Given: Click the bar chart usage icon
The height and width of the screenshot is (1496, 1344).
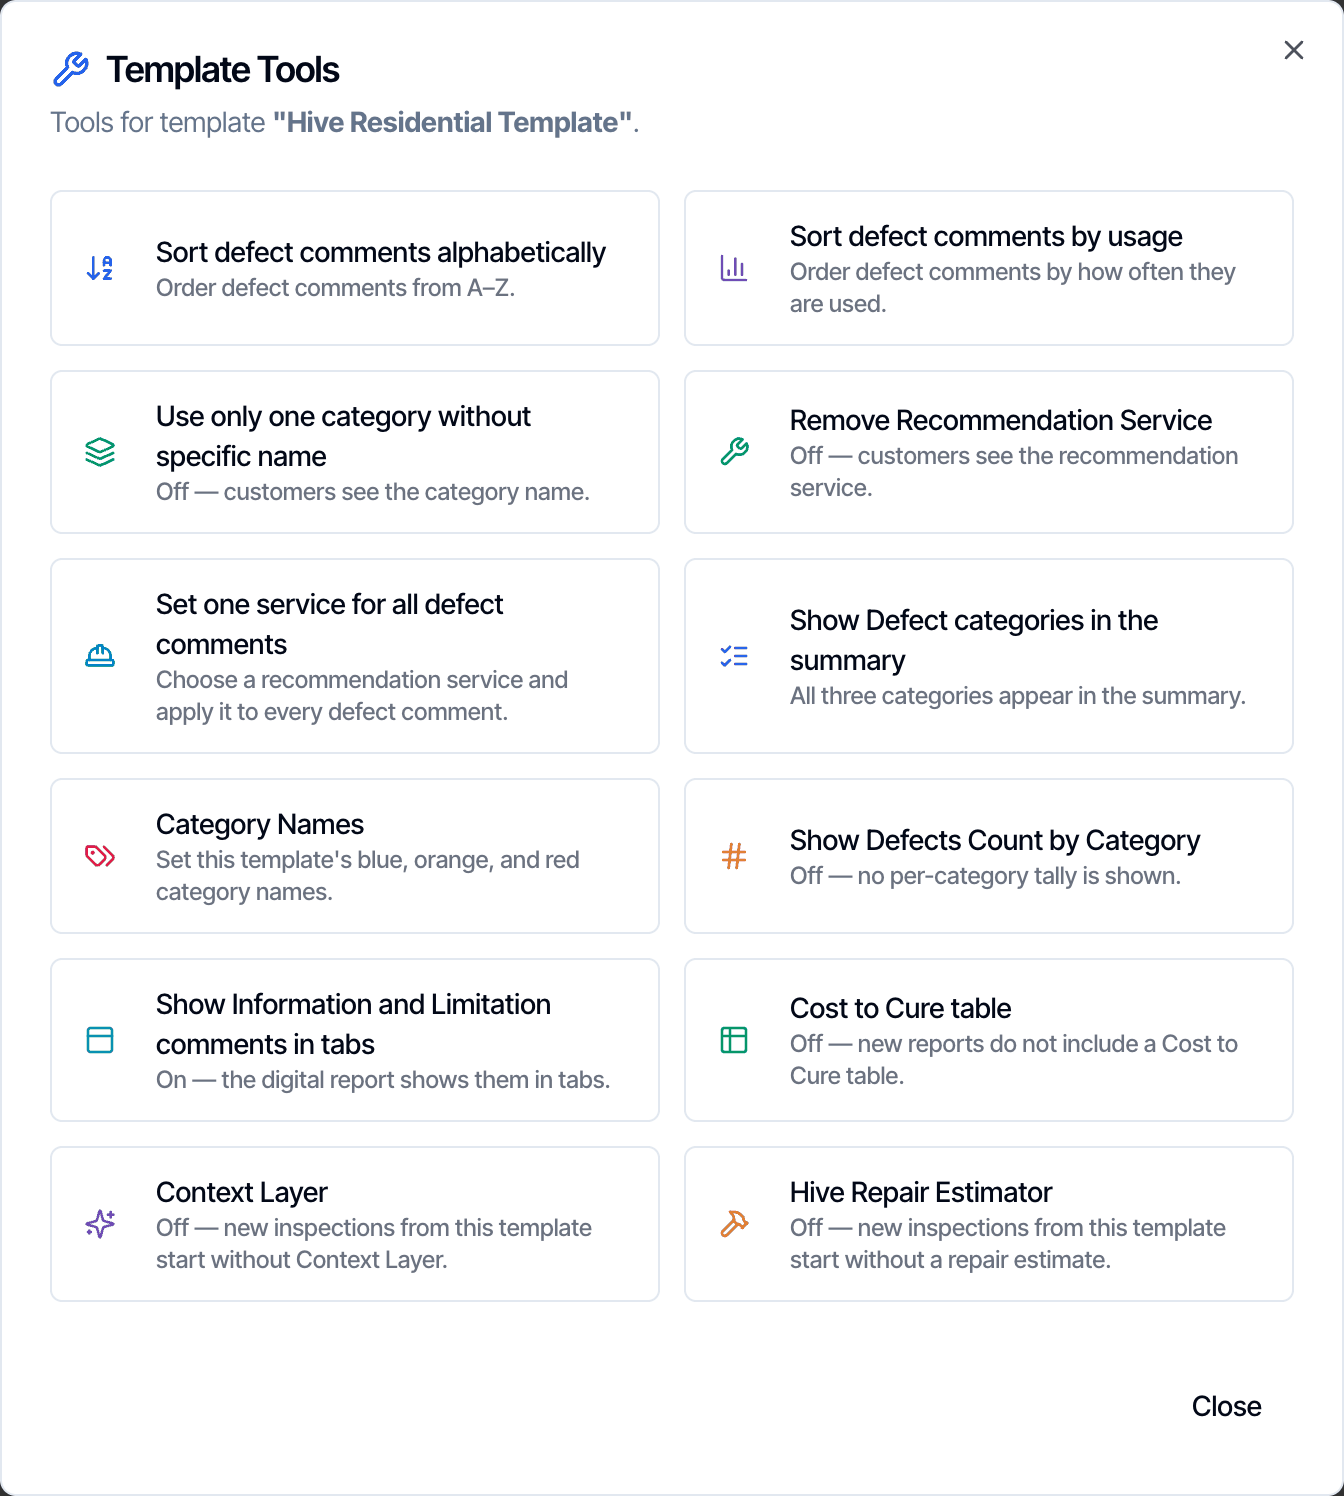Looking at the screenshot, I should pos(734,268).
